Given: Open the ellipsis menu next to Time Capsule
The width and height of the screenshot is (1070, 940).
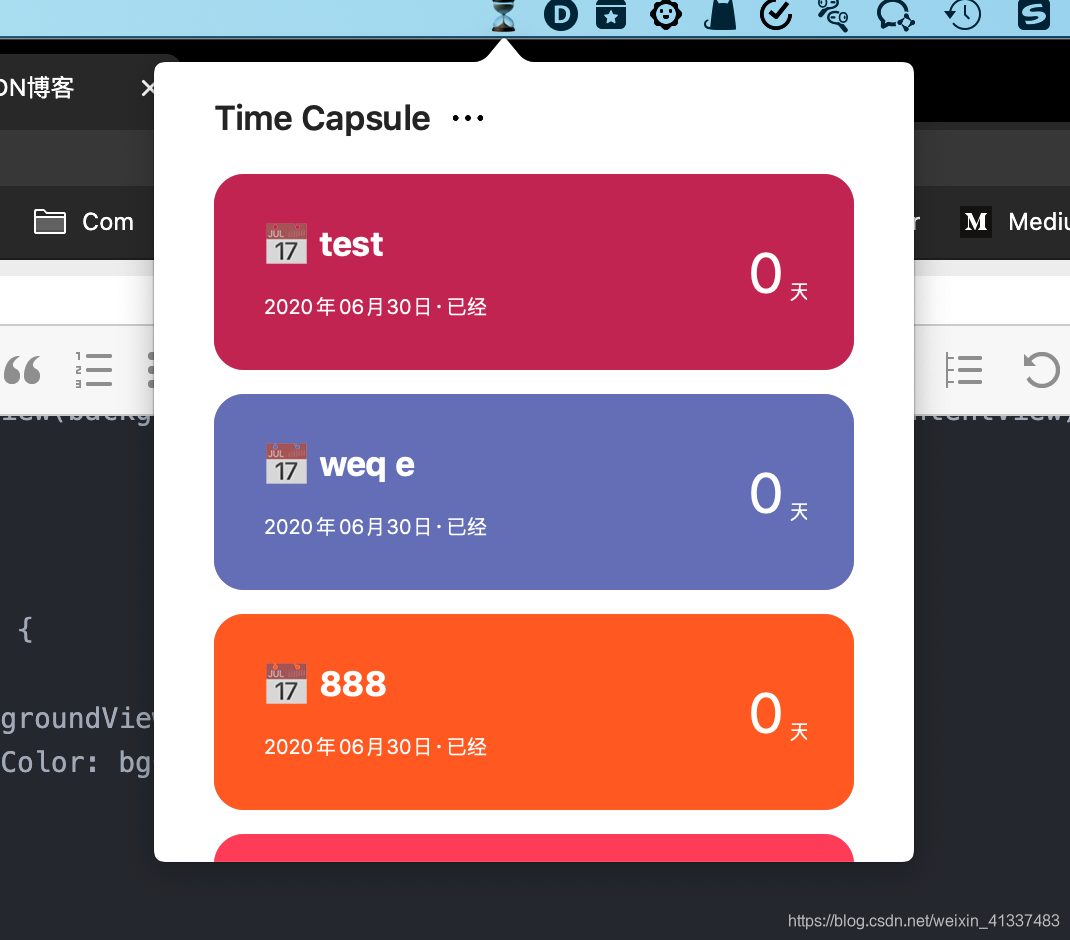Looking at the screenshot, I should [x=466, y=118].
